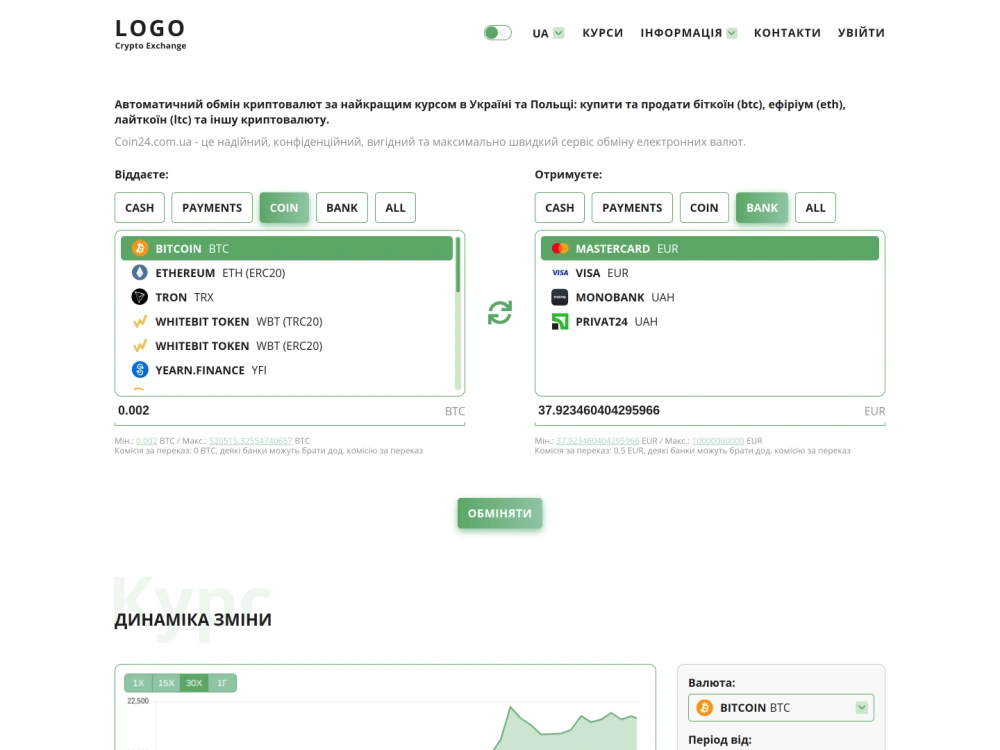Select MONOBANK UAH row

coord(710,297)
